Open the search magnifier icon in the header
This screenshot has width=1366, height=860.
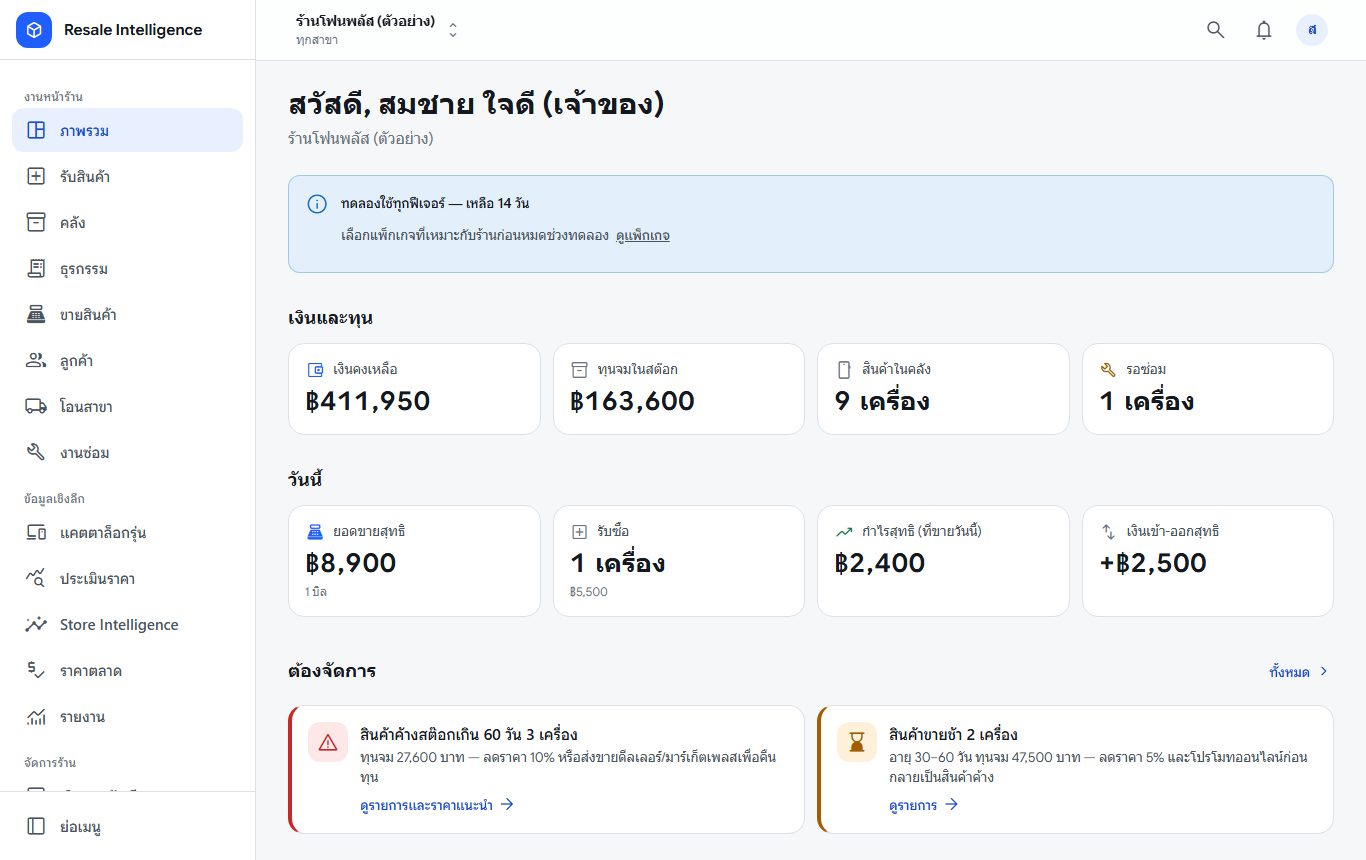click(x=1216, y=30)
